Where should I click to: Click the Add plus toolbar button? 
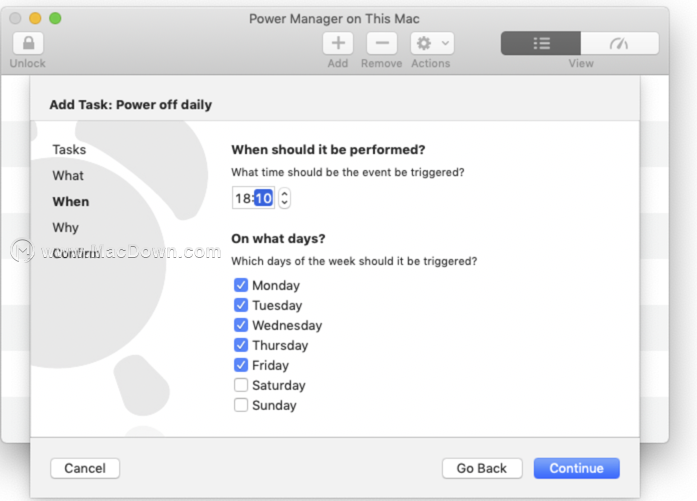coord(338,43)
